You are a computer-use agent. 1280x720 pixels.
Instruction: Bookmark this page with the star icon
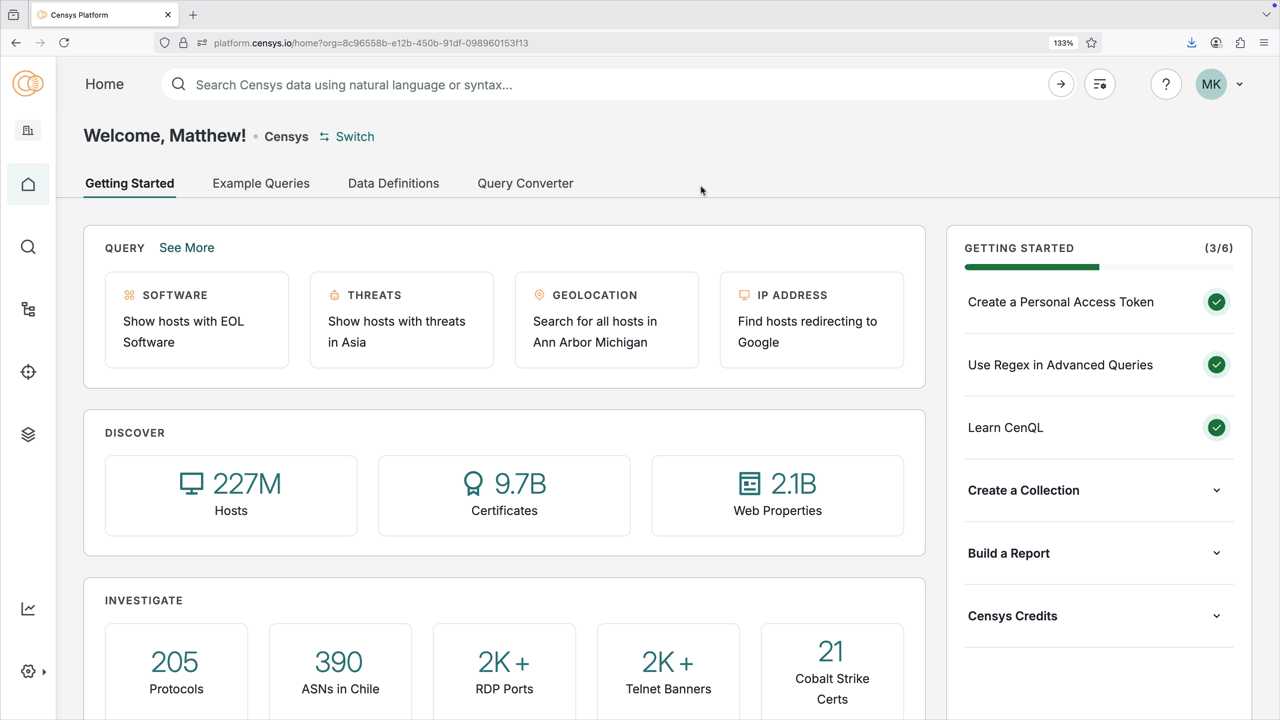click(x=1091, y=43)
